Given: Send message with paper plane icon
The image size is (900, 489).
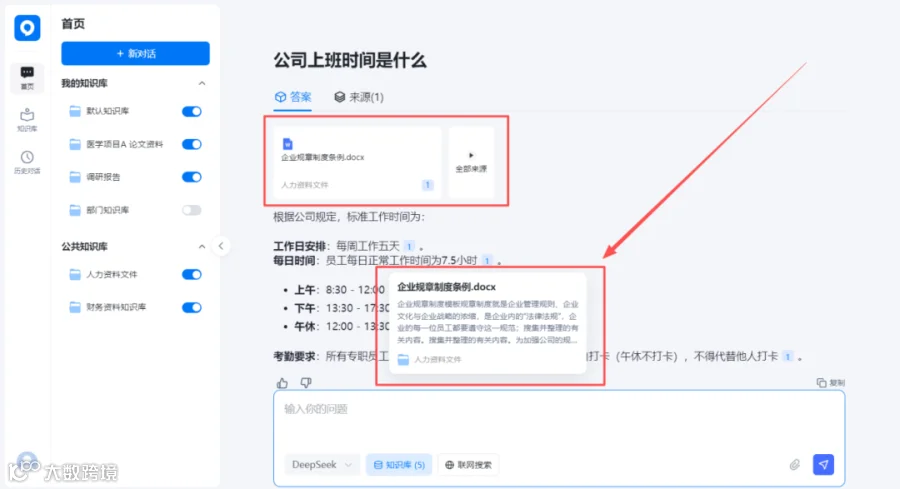Looking at the screenshot, I should point(823,464).
